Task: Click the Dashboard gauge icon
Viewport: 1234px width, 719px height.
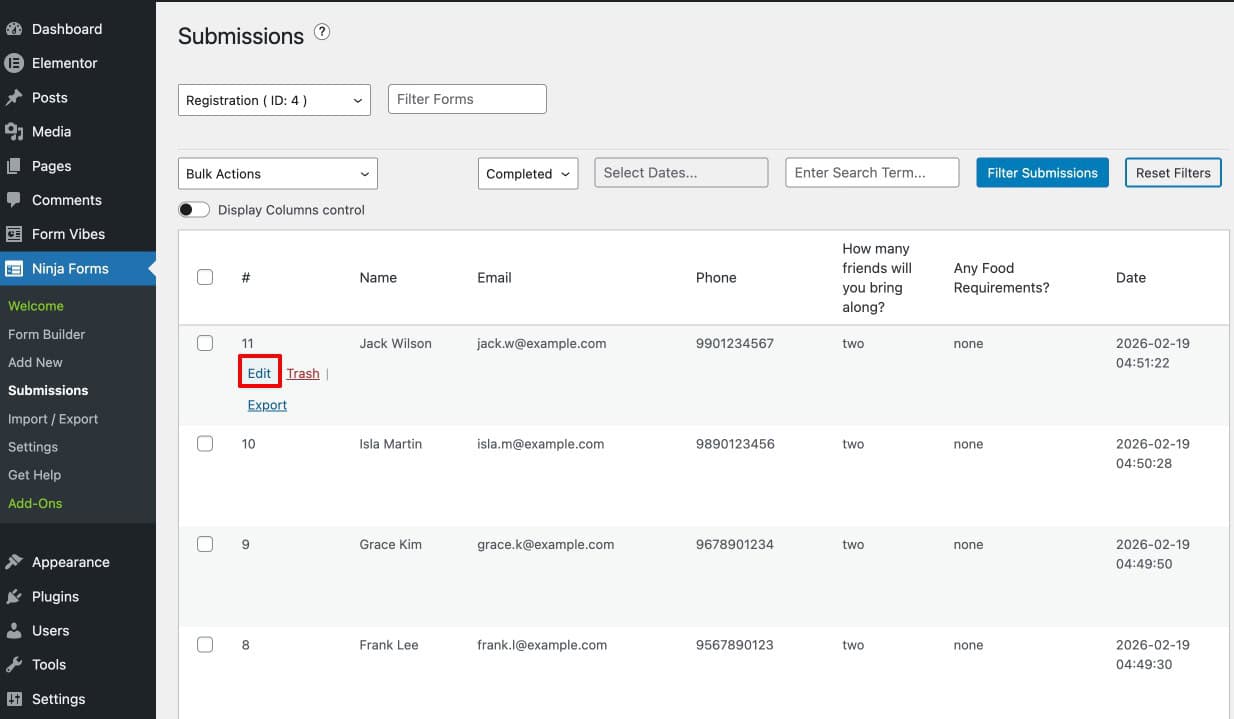Action: tap(14, 29)
